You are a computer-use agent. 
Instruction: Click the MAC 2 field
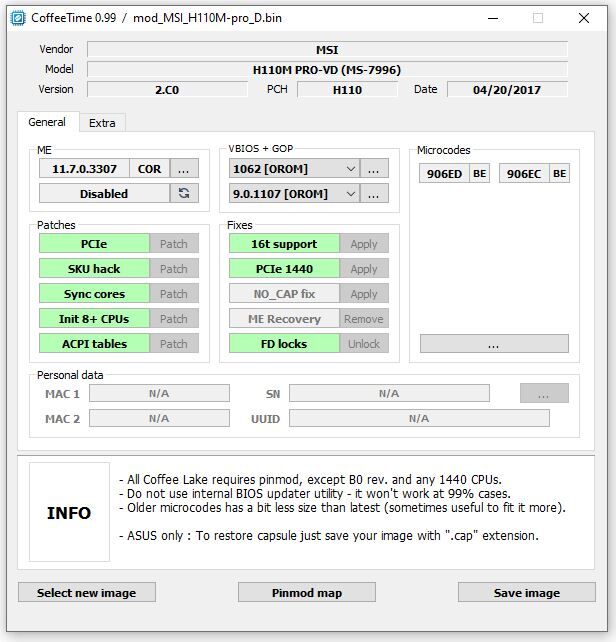159,418
